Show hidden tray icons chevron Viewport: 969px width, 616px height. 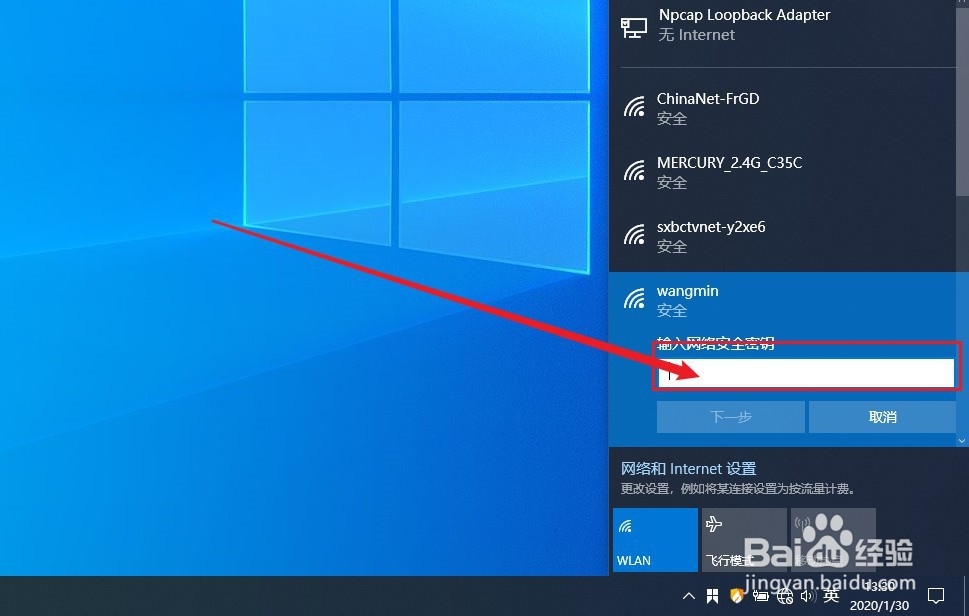click(x=688, y=596)
